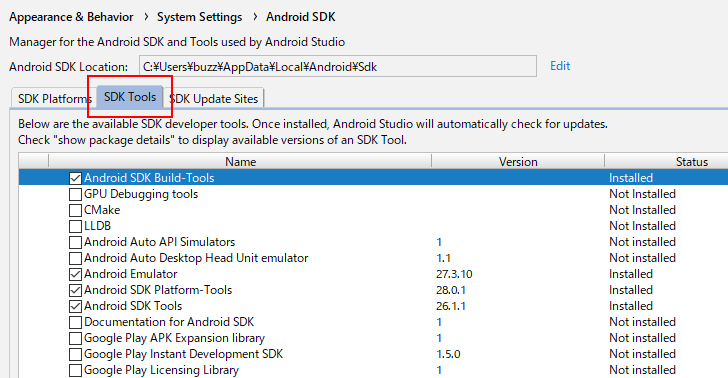
Task: Toggle the Android SDK Build-Tools checkbox
Action: (x=75, y=178)
